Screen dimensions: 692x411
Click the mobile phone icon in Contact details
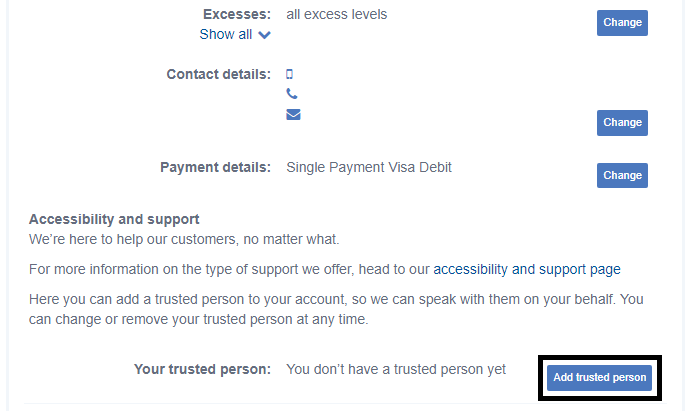tap(290, 74)
